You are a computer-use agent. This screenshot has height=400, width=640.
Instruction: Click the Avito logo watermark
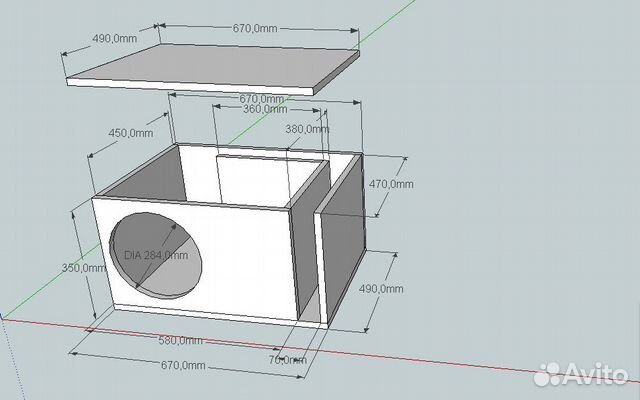pyautogui.click(x=582, y=375)
